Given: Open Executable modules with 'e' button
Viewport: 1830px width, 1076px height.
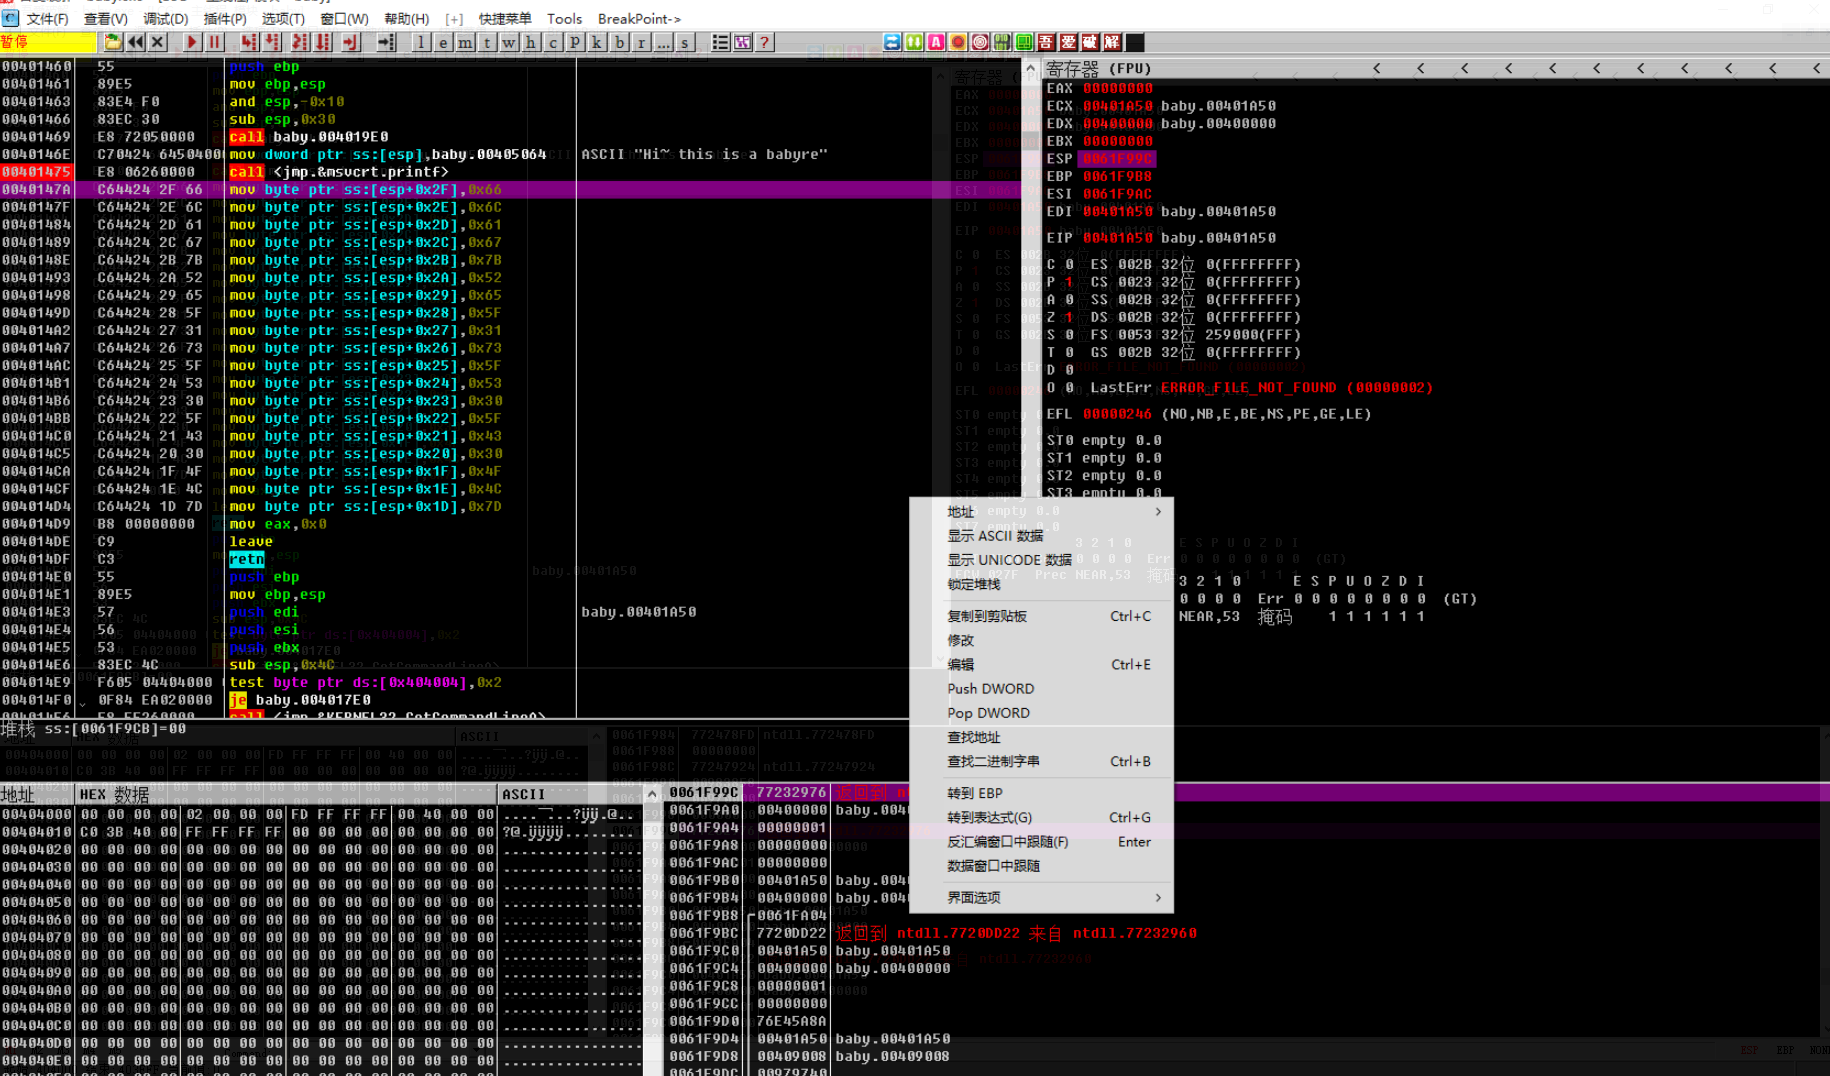Looking at the screenshot, I should (x=444, y=42).
